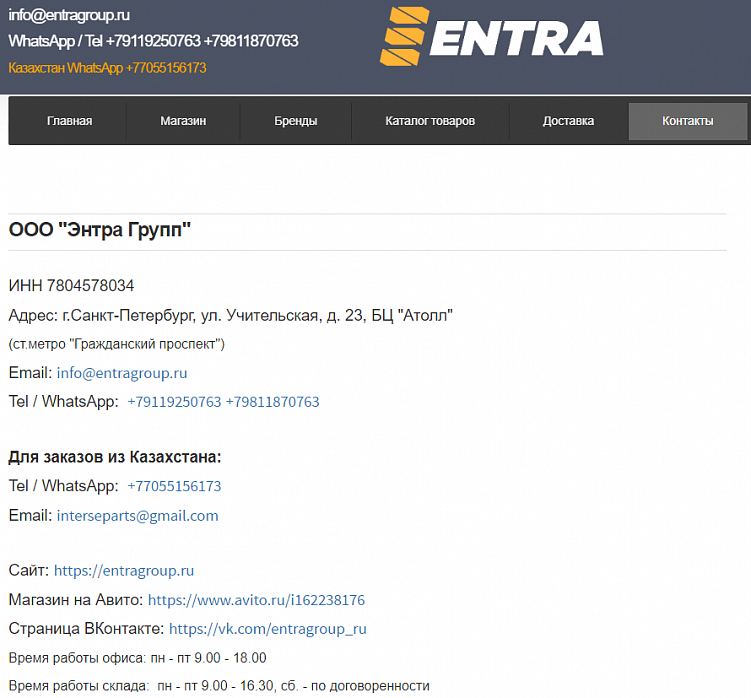The height and width of the screenshot is (698, 751).
Task: Open the vk.com/entragroup_ru link
Action: pyautogui.click(x=268, y=629)
